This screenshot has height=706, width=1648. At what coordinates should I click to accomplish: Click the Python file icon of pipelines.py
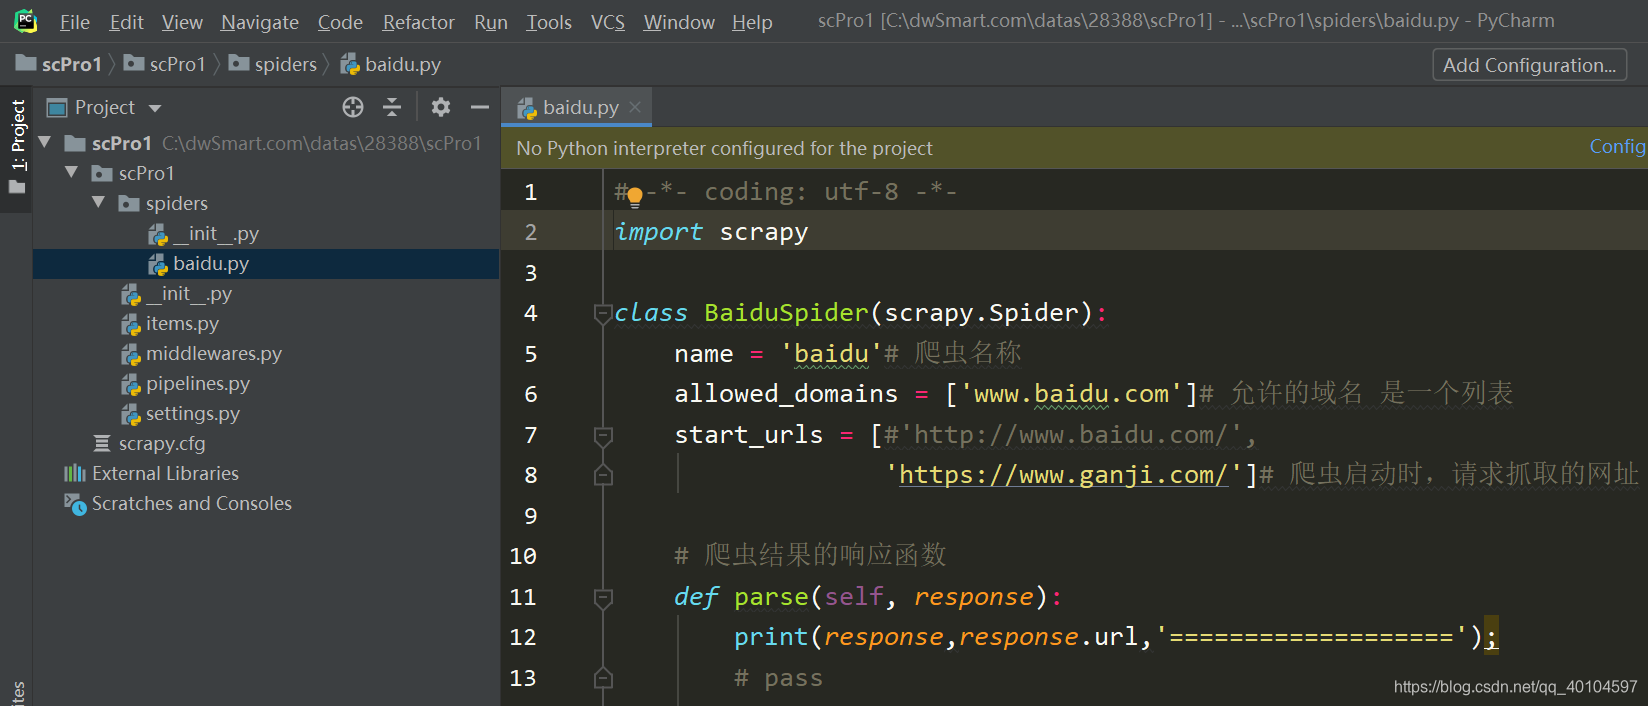(x=131, y=384)
